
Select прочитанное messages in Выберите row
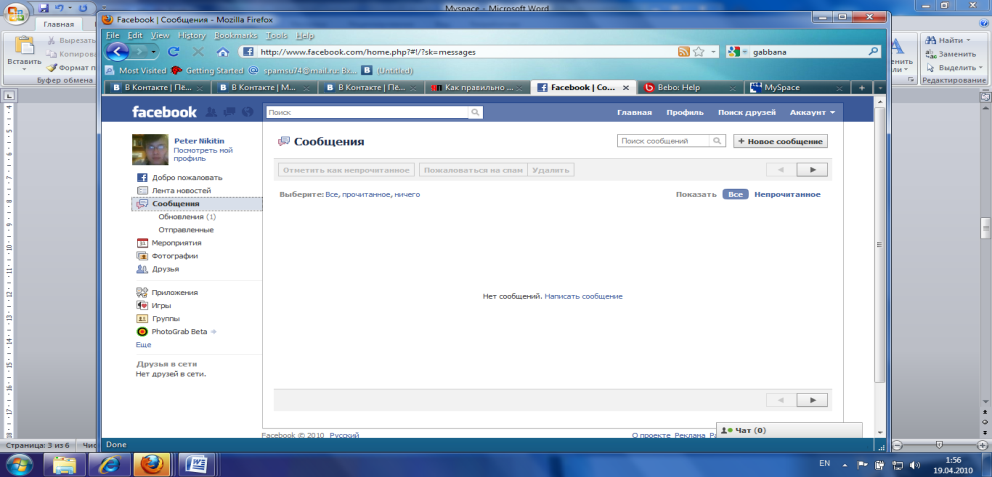click(366, 194)
